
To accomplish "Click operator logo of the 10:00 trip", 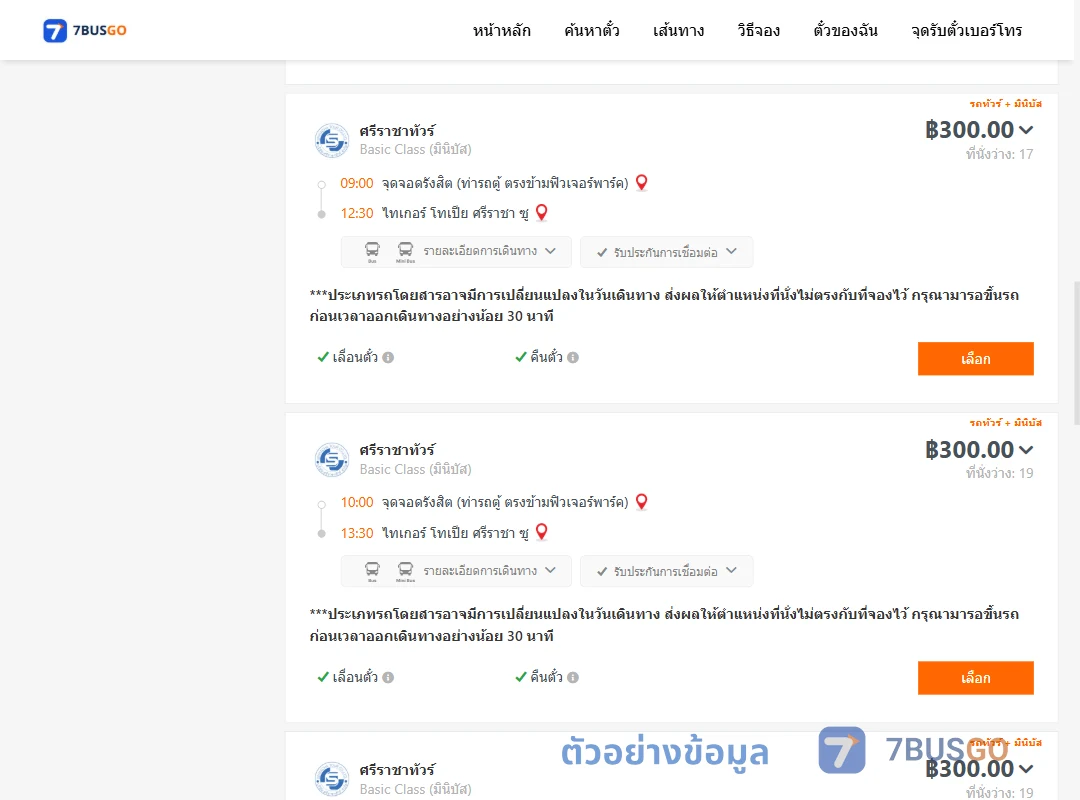I will 332,460.
